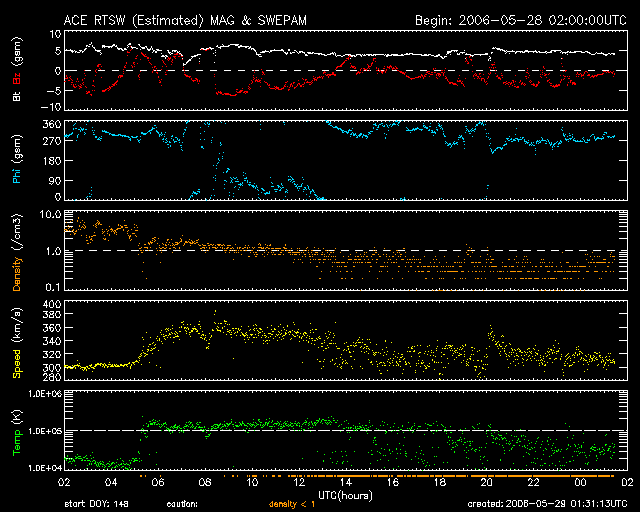Click the "08" hour label on the time axis
Screen dimensions: 640x512
tap(205, 483)
